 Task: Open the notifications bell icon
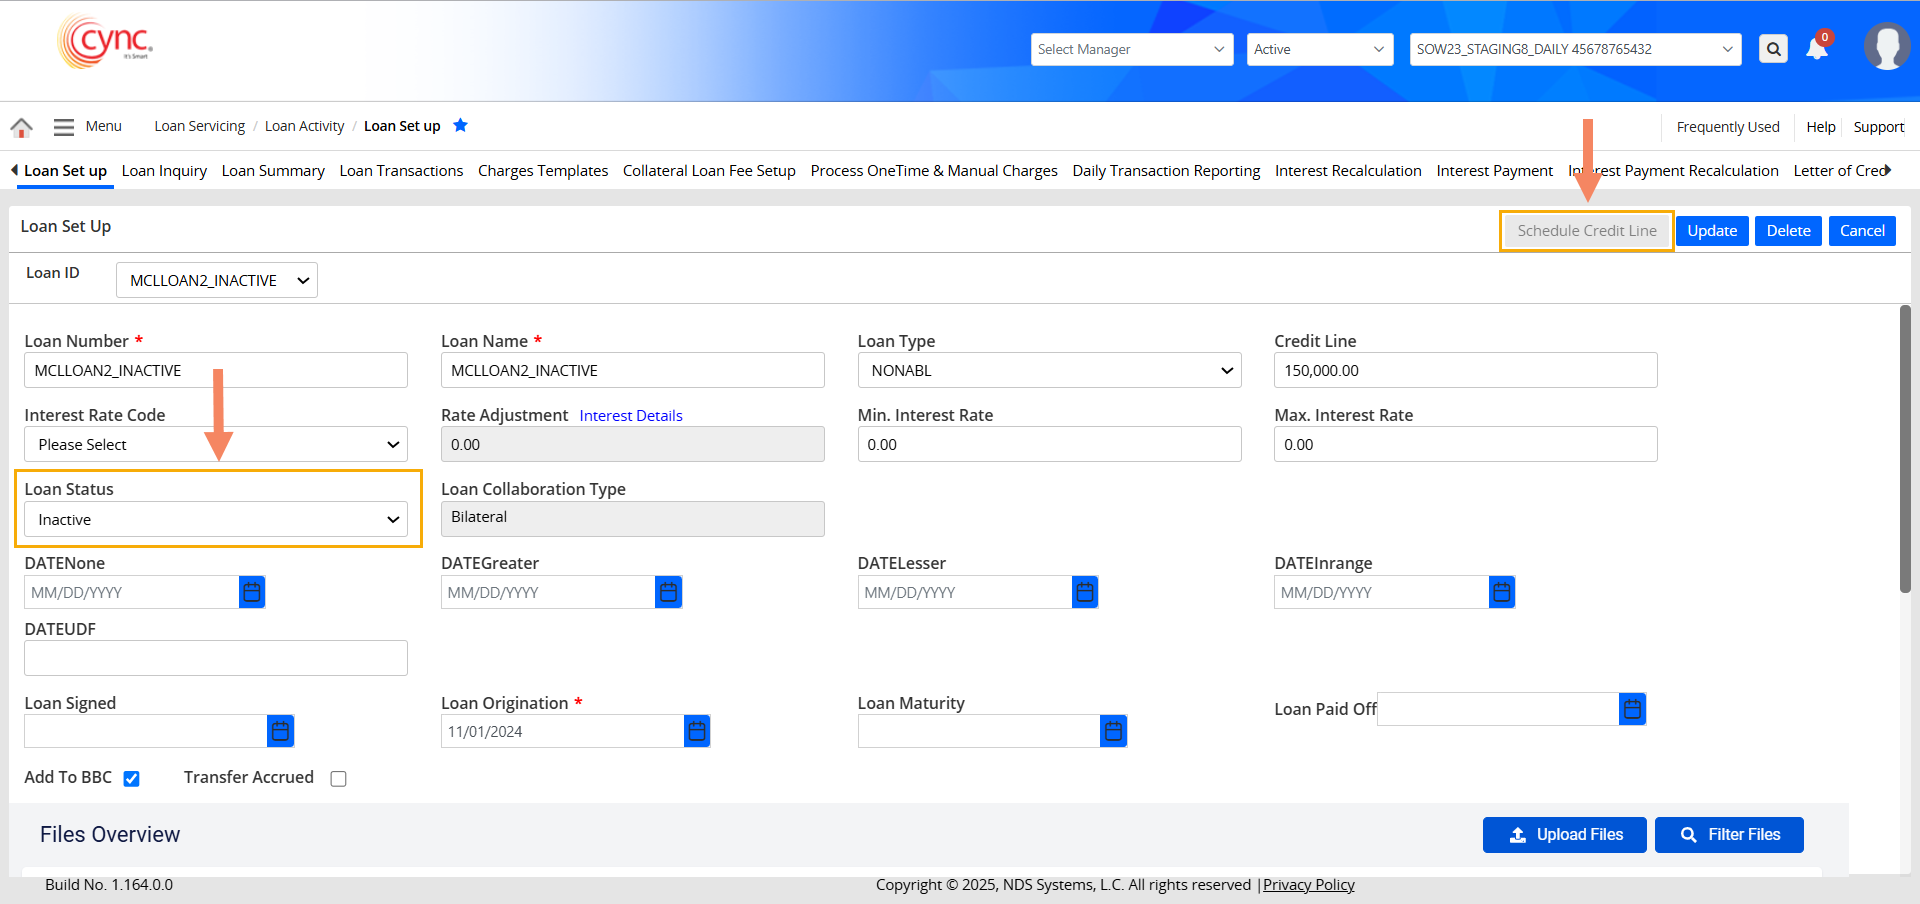pyautogui.click(x=1817, y=49)
